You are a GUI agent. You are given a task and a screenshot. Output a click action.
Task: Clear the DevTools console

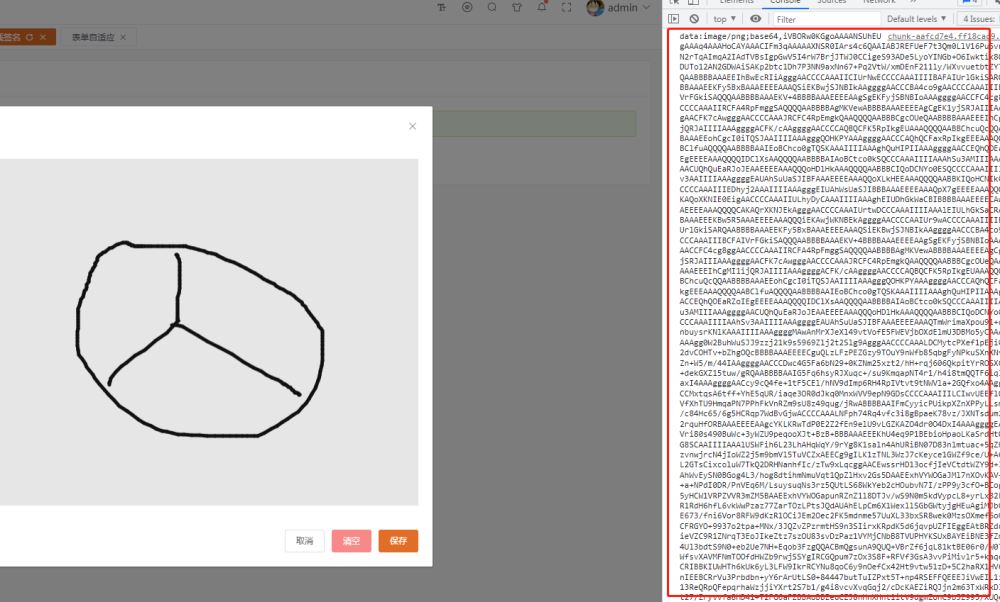(x=694, y=18)
